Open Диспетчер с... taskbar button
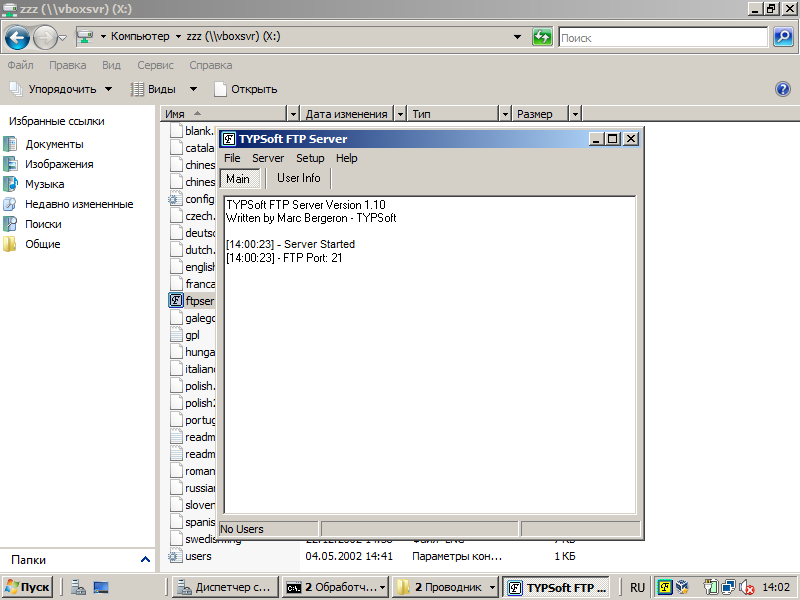 click(x=225, y=587)
